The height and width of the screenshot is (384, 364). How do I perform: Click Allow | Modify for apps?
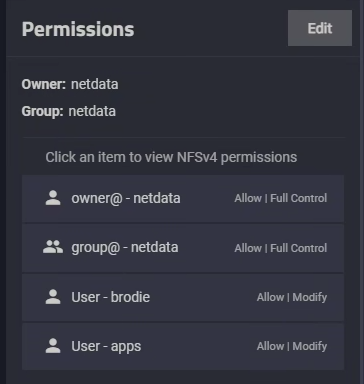click(x=292, y=346)
